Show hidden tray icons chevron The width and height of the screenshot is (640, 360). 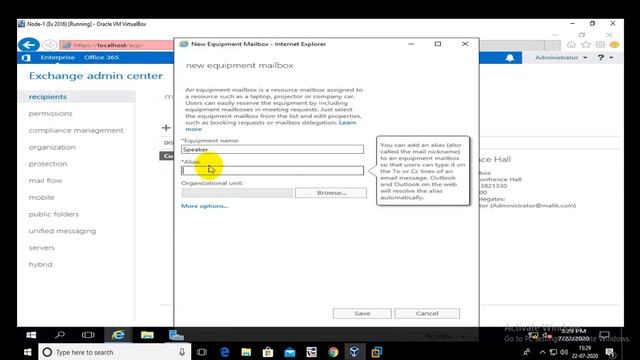(542, 352)
